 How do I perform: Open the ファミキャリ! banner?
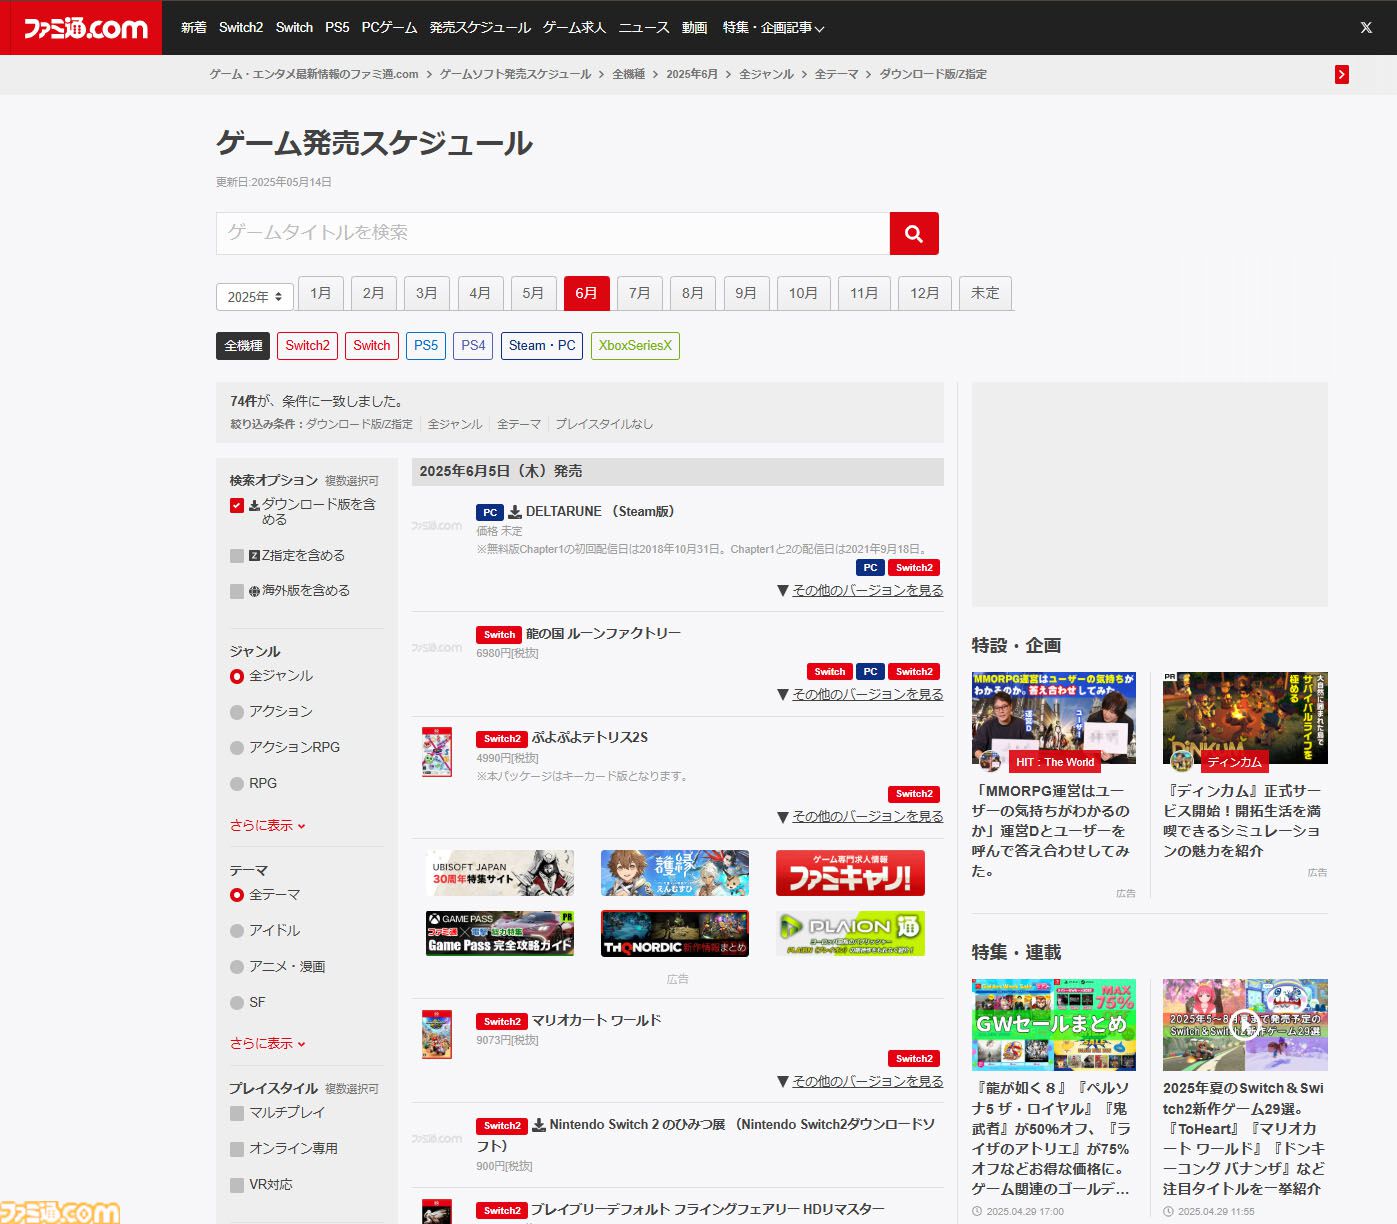click(x=850, y=873)
